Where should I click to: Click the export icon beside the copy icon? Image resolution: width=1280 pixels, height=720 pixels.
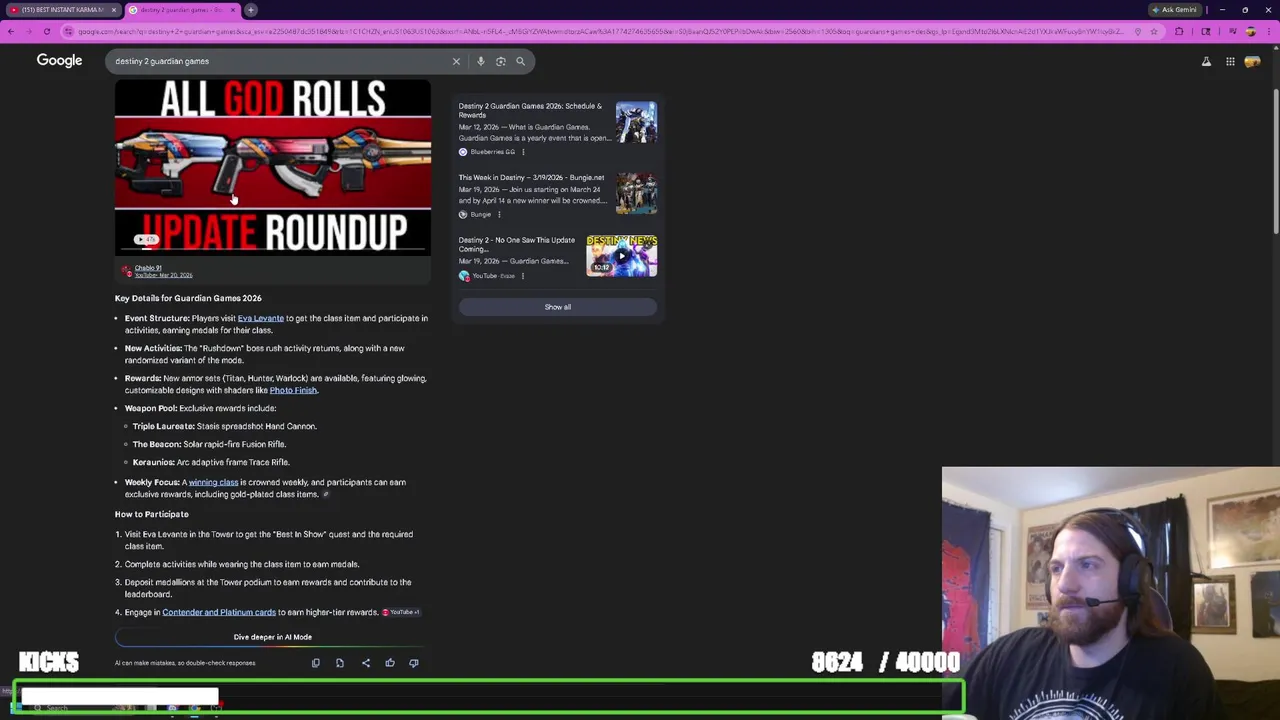(340, 663)
